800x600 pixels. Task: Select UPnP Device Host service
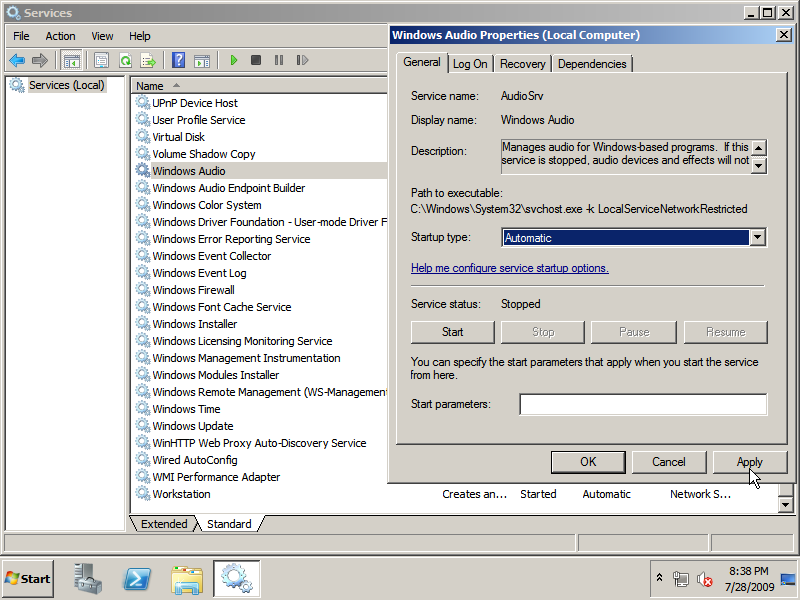coord(195,103)
